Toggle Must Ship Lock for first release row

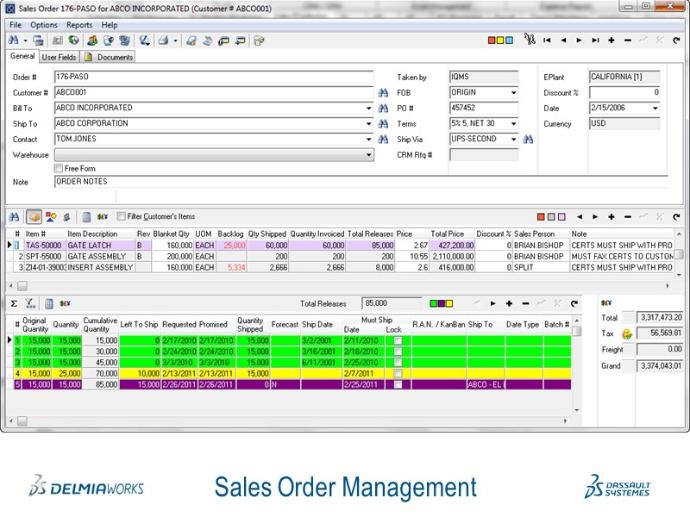point(397,341)
